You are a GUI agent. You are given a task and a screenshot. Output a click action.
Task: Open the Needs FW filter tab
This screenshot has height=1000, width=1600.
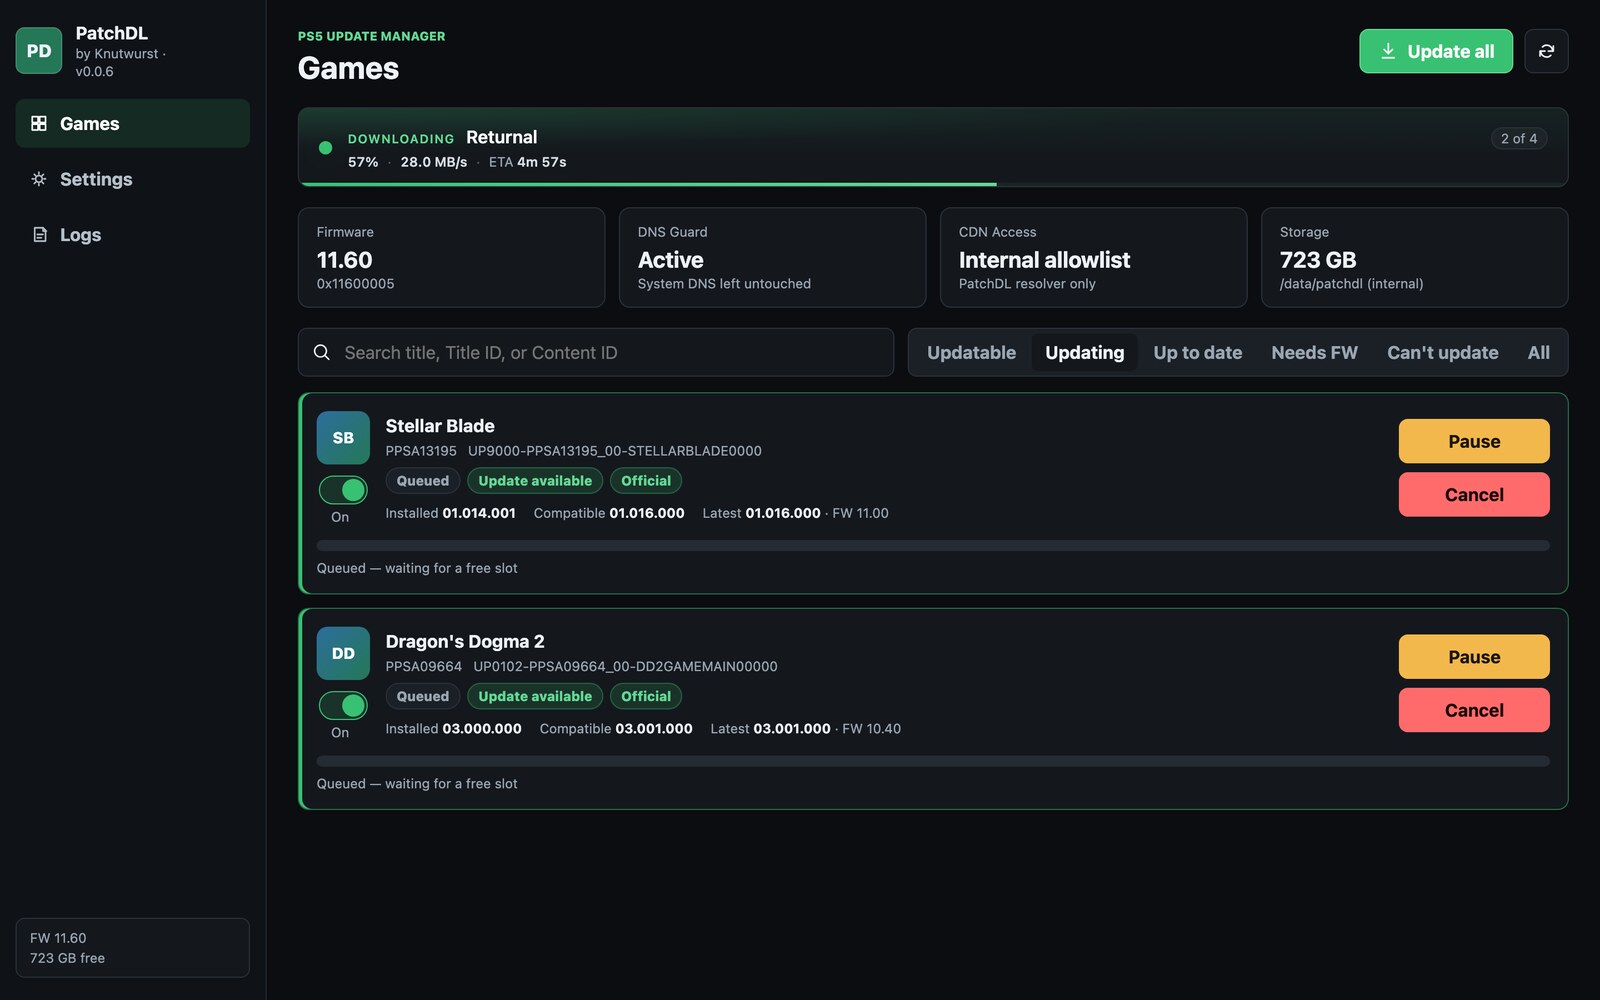tap(1314, 352)
